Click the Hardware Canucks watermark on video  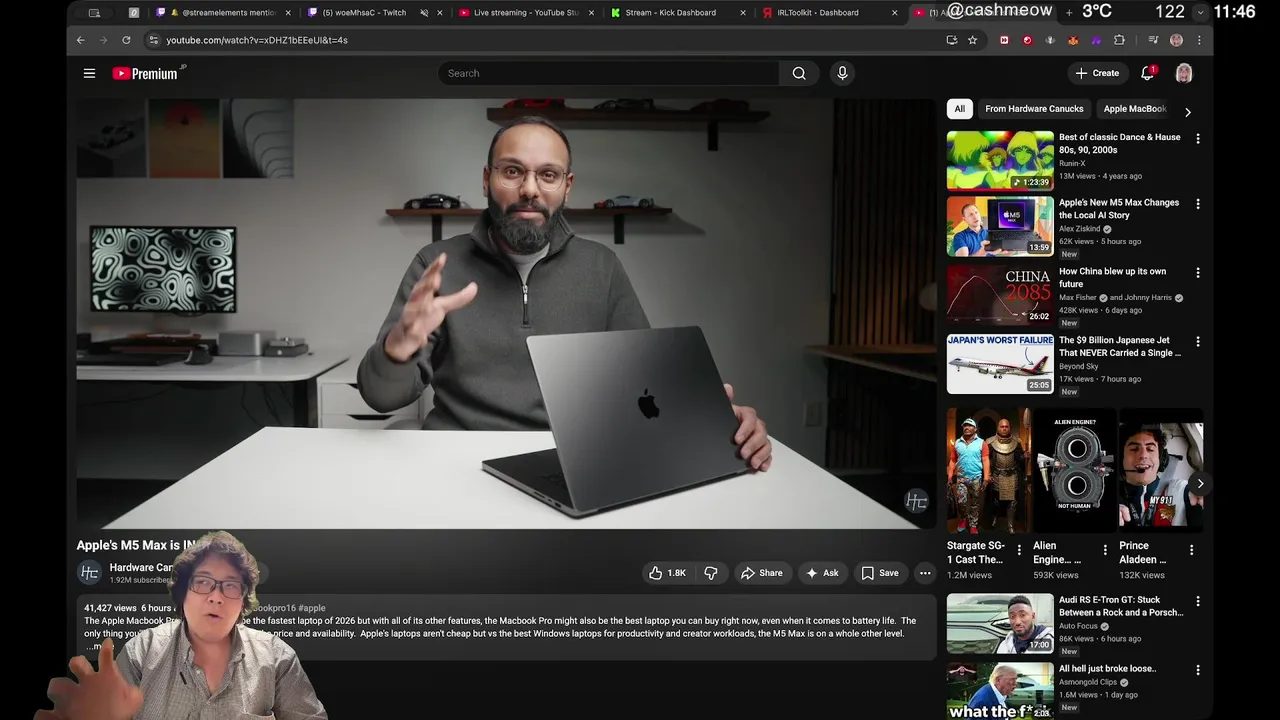[x=916, y=501]
